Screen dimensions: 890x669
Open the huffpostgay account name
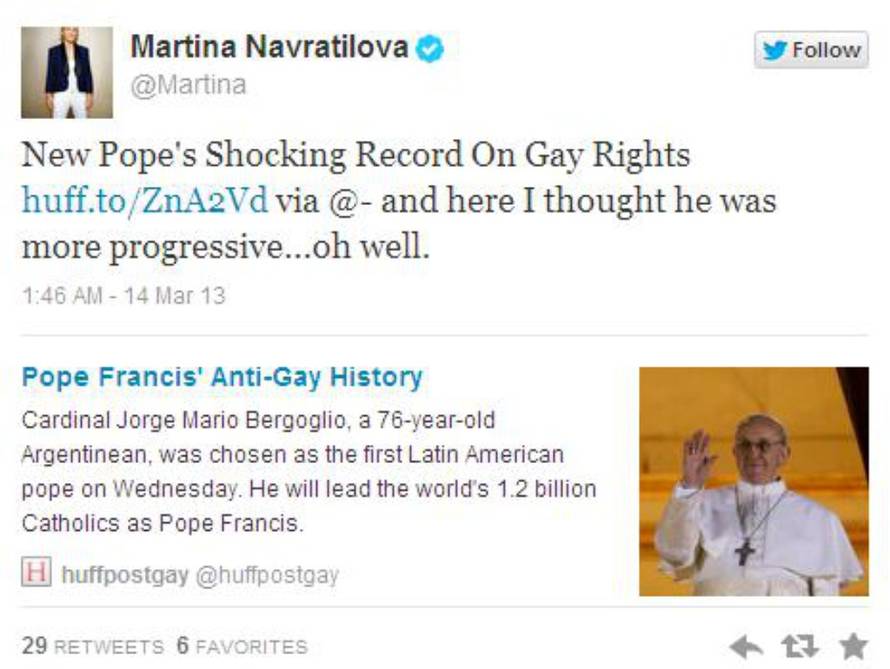pyautogui.click(x=125, y=575)
